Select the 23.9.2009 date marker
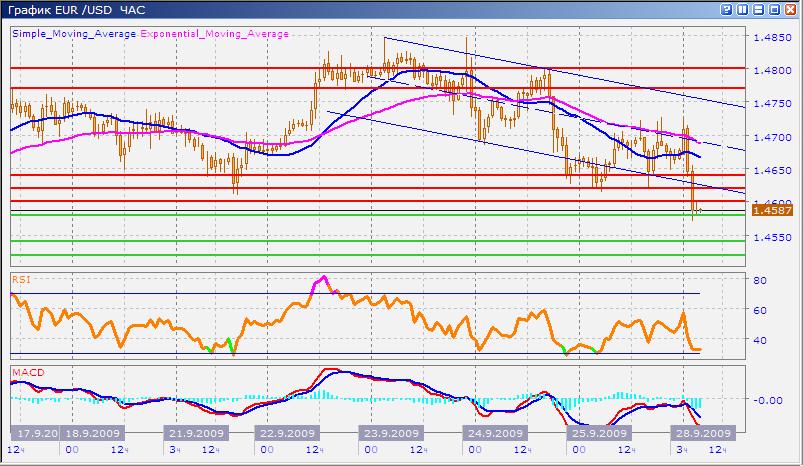 [393, 434]
